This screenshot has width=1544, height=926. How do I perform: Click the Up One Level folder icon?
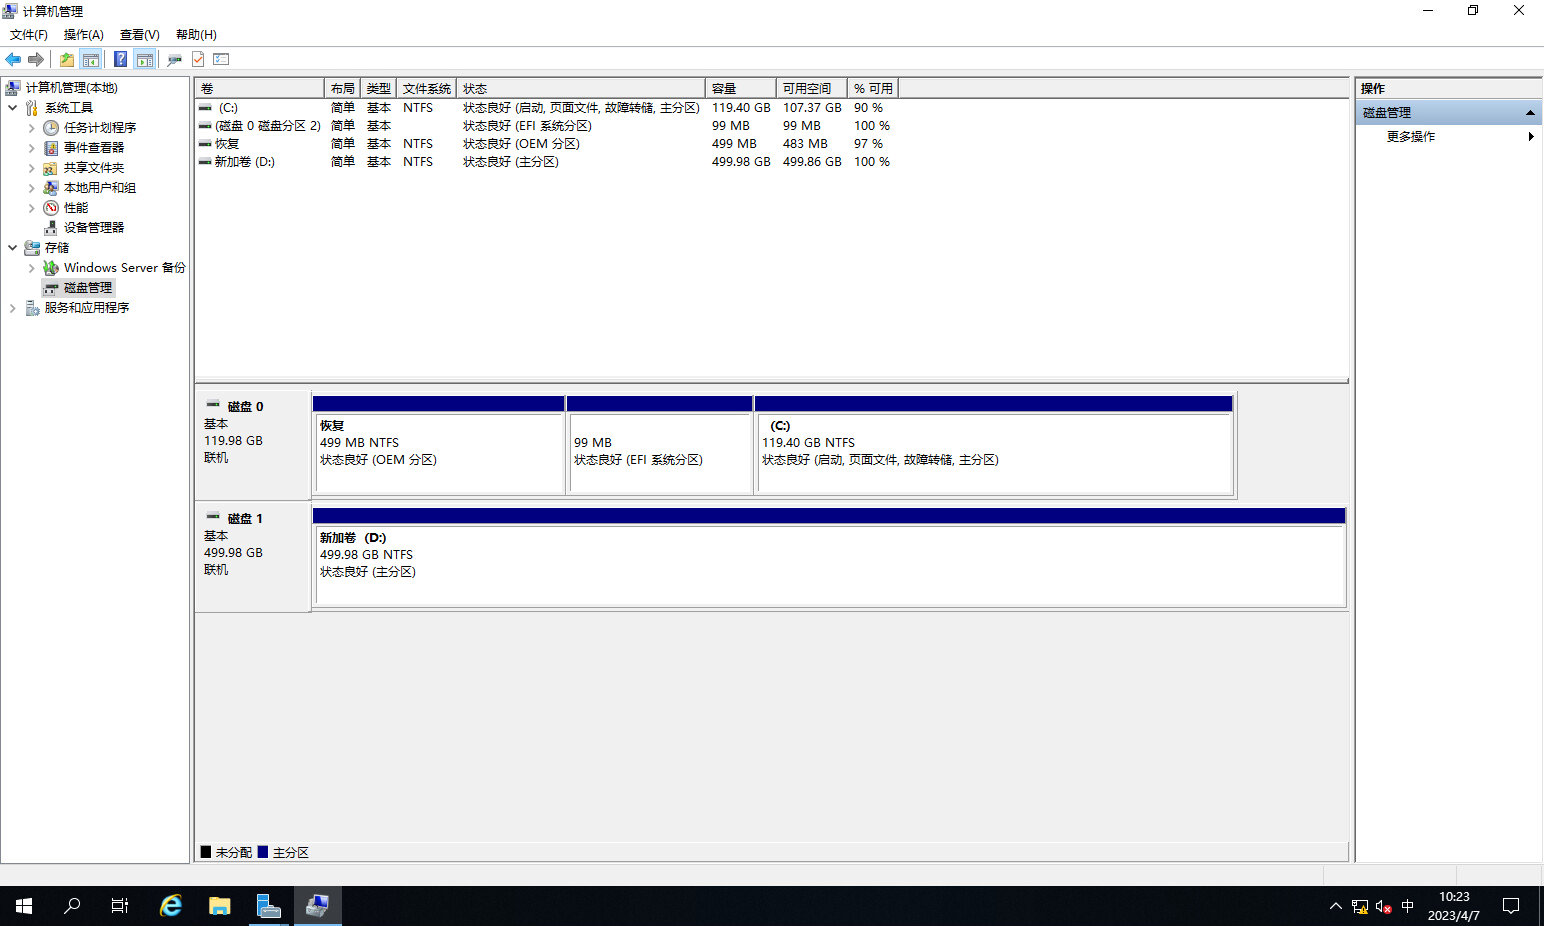click(66, 60)
